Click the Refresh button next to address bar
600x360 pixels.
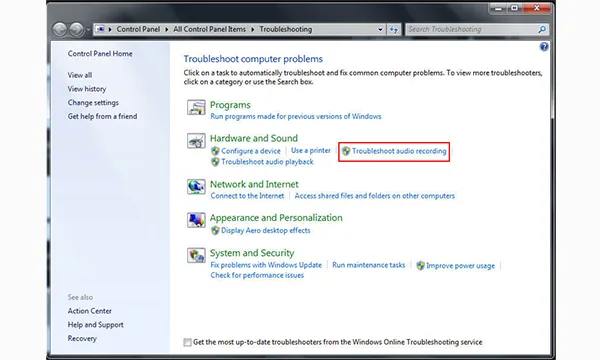[x=394, y=29]
